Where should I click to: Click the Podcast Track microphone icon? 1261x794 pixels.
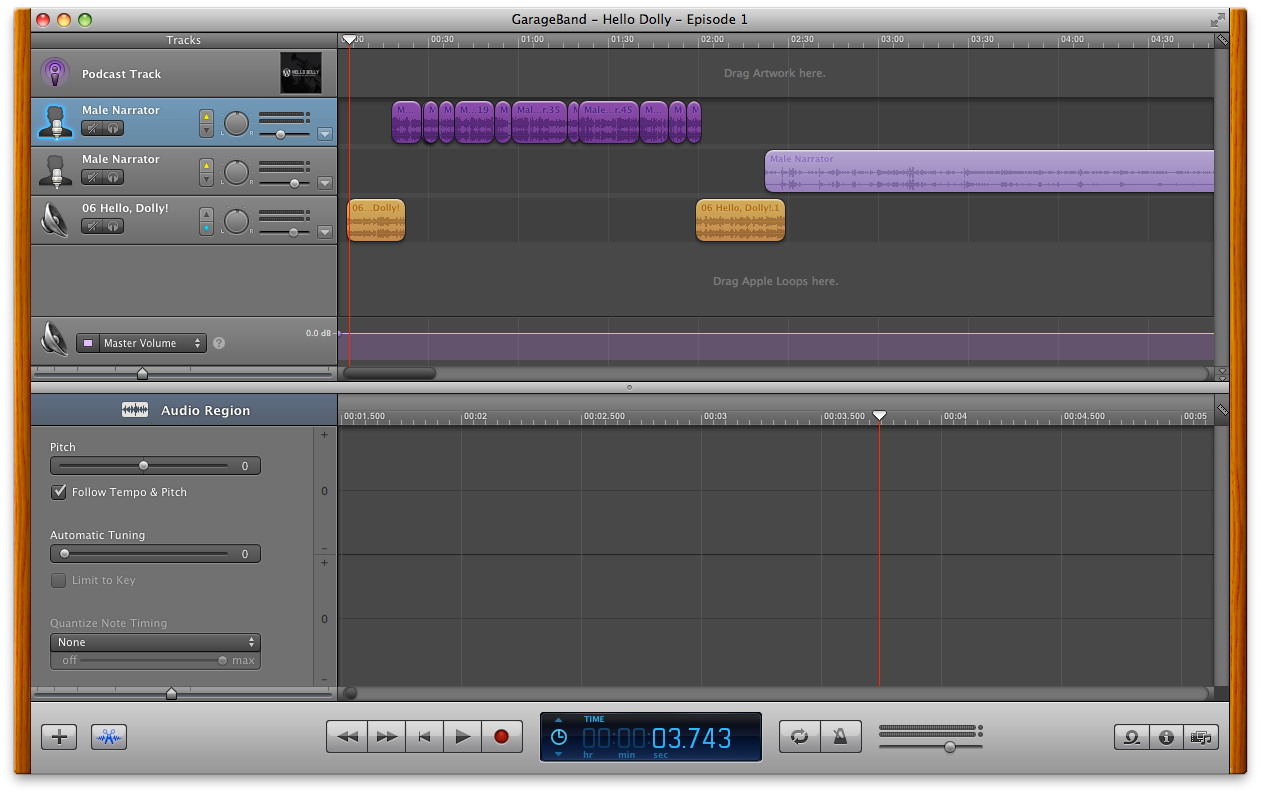(x=55, y=73)
